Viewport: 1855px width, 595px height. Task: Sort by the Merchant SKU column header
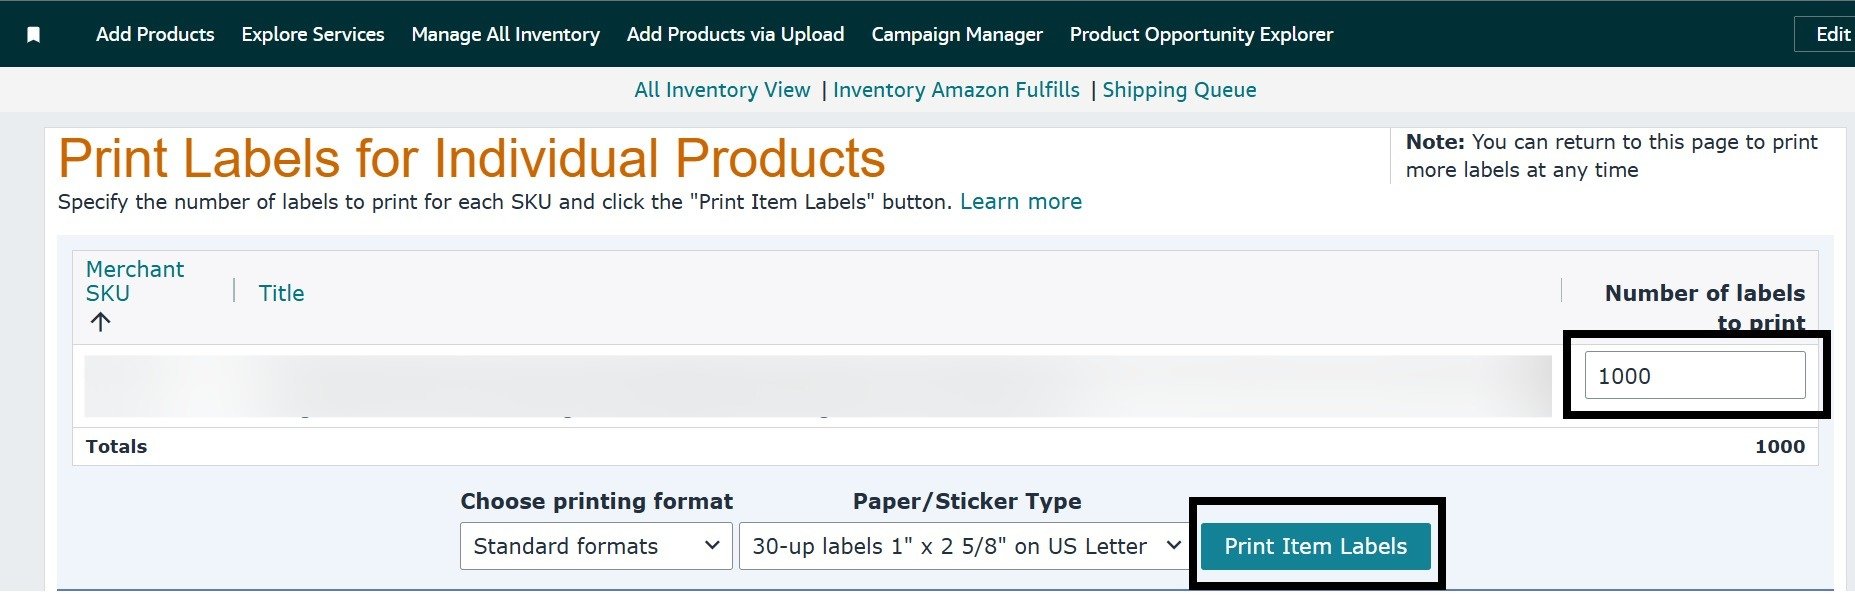point(134,281)
